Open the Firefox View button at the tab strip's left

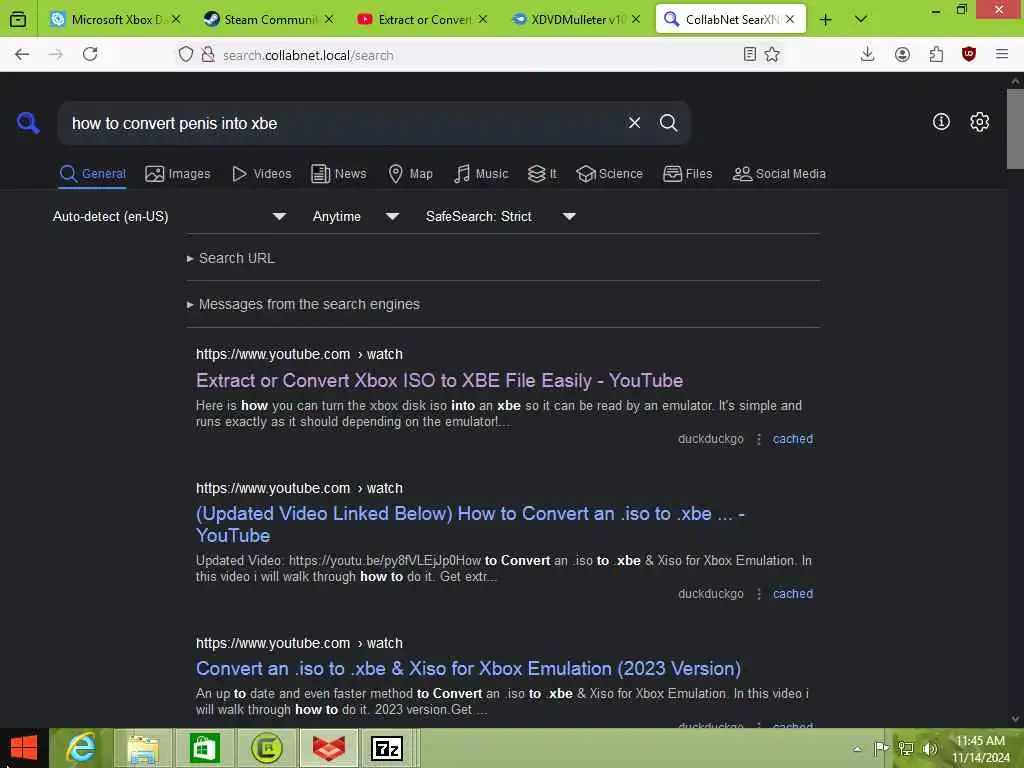pyautogui.click(x=18, y=19)
